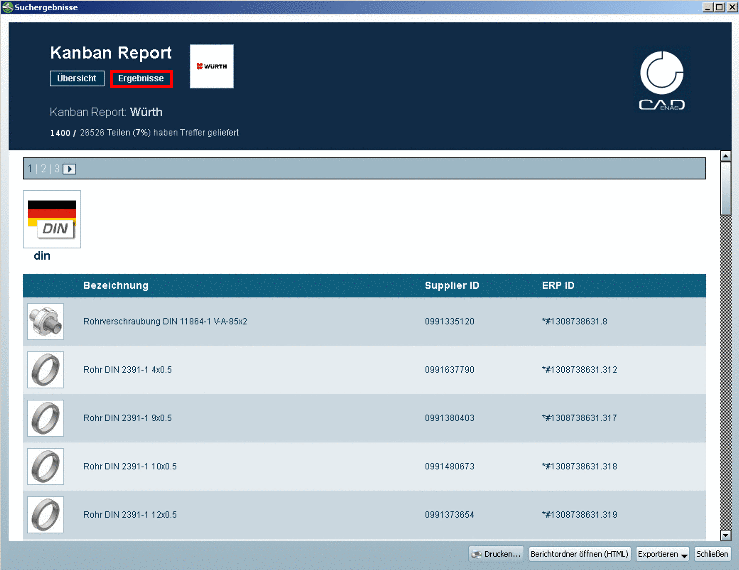Click ERP ID ending 631.312
This screenshot has width=739, height=570.
[x=580, y=370]
